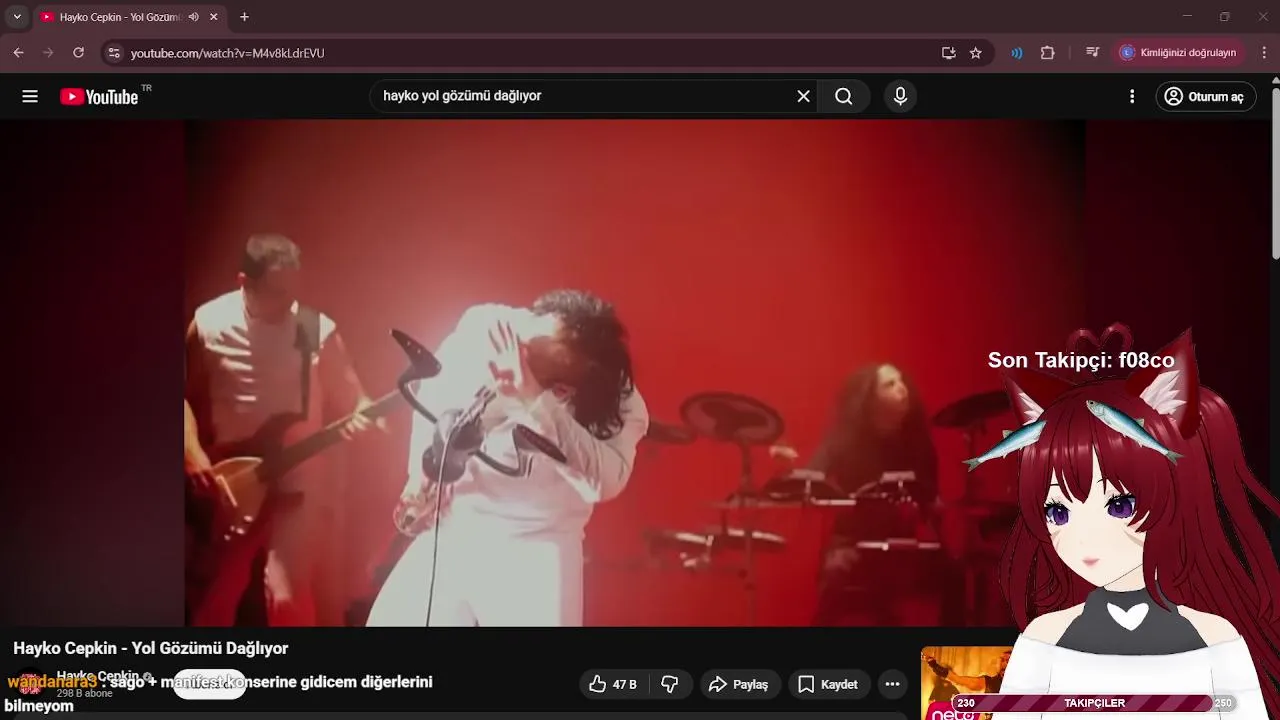
Task: Open the Hayko Cepkin channel name link
Action: pos(98,676)
